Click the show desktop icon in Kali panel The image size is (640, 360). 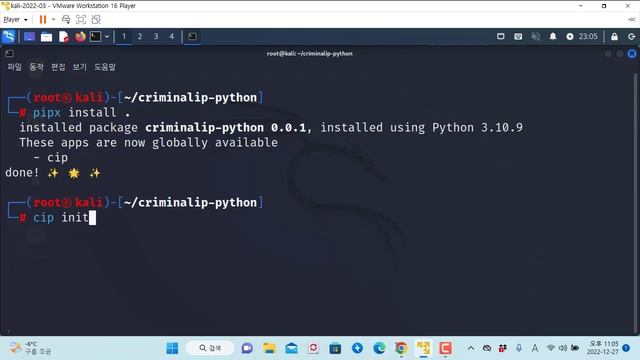pyautogui.click(x=29, y=37)
